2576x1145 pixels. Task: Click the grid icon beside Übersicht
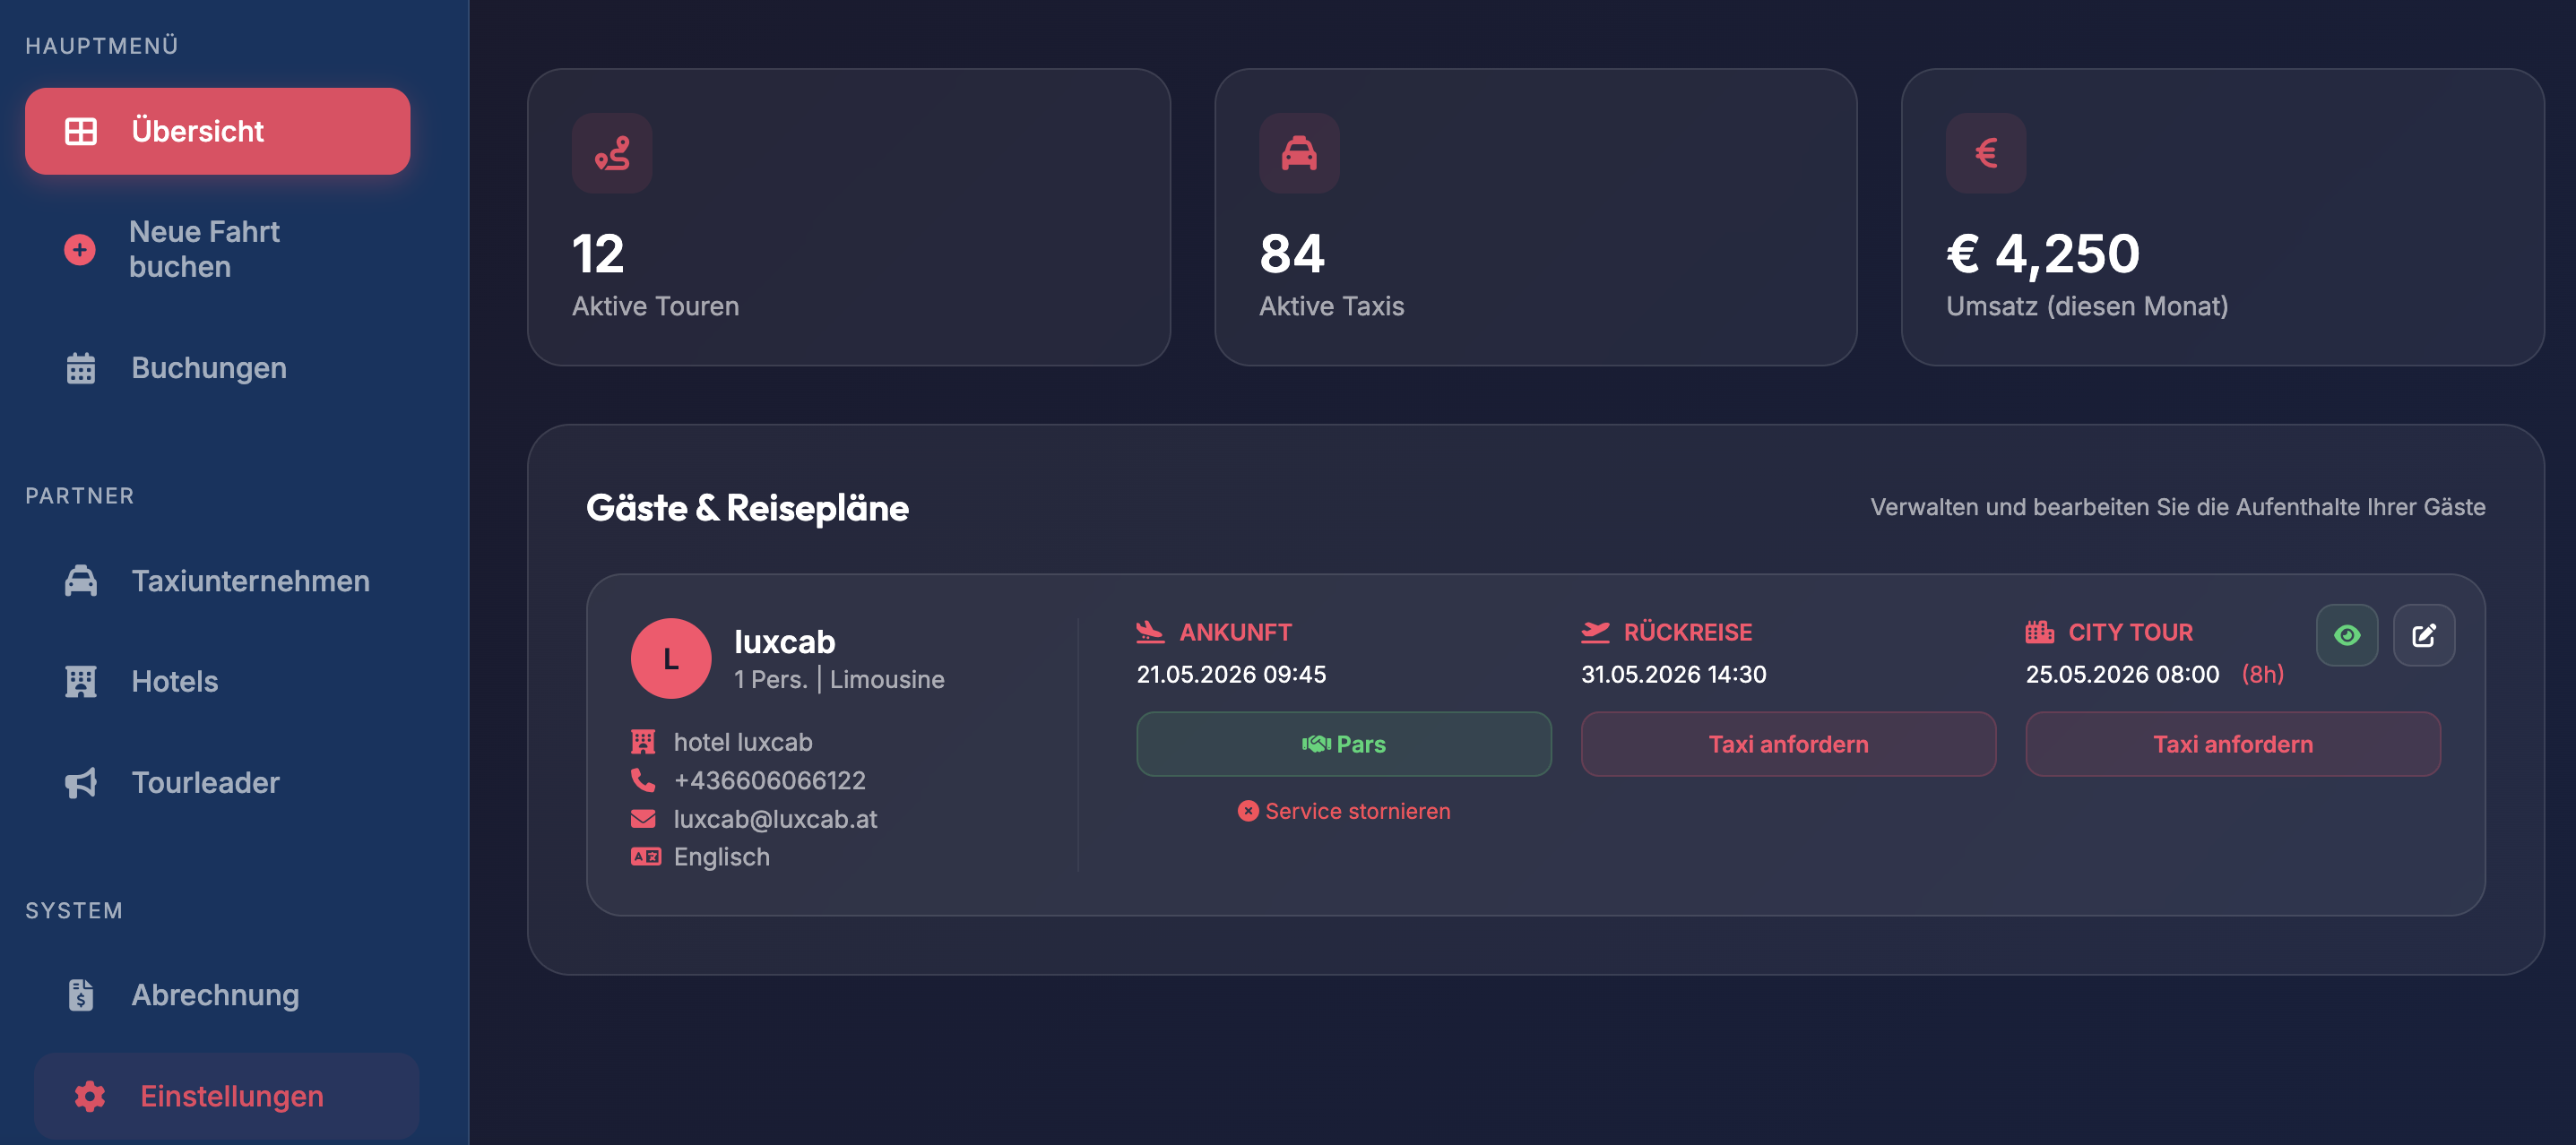(x=81, y=131)
